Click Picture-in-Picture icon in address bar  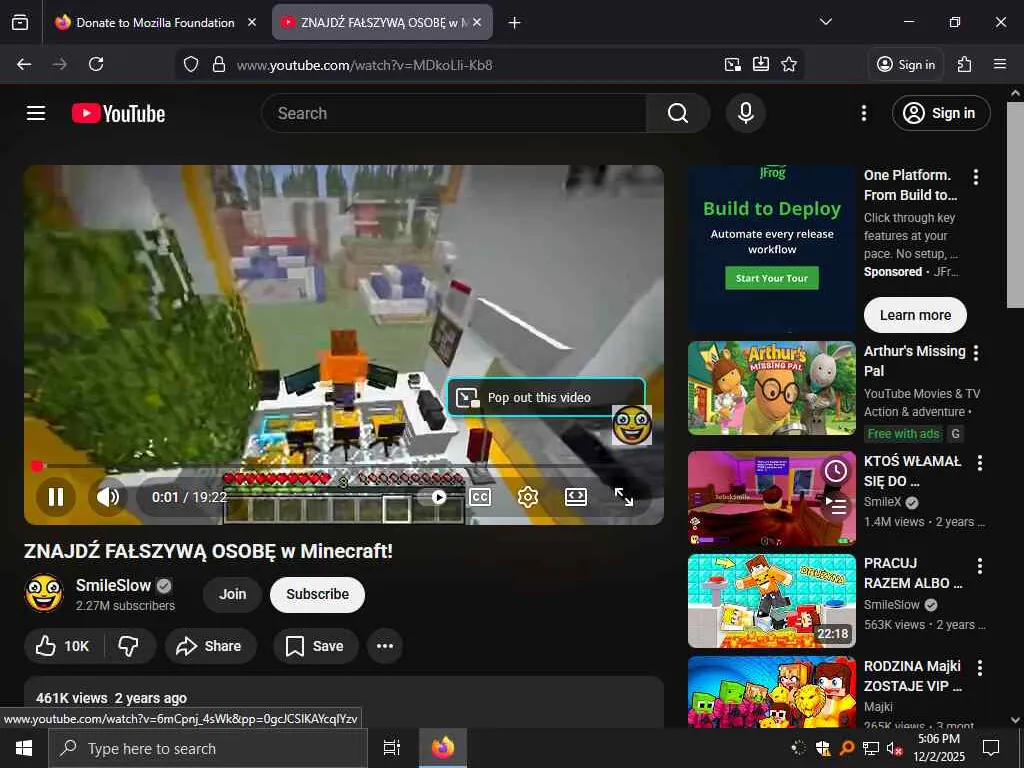point(733,64)
